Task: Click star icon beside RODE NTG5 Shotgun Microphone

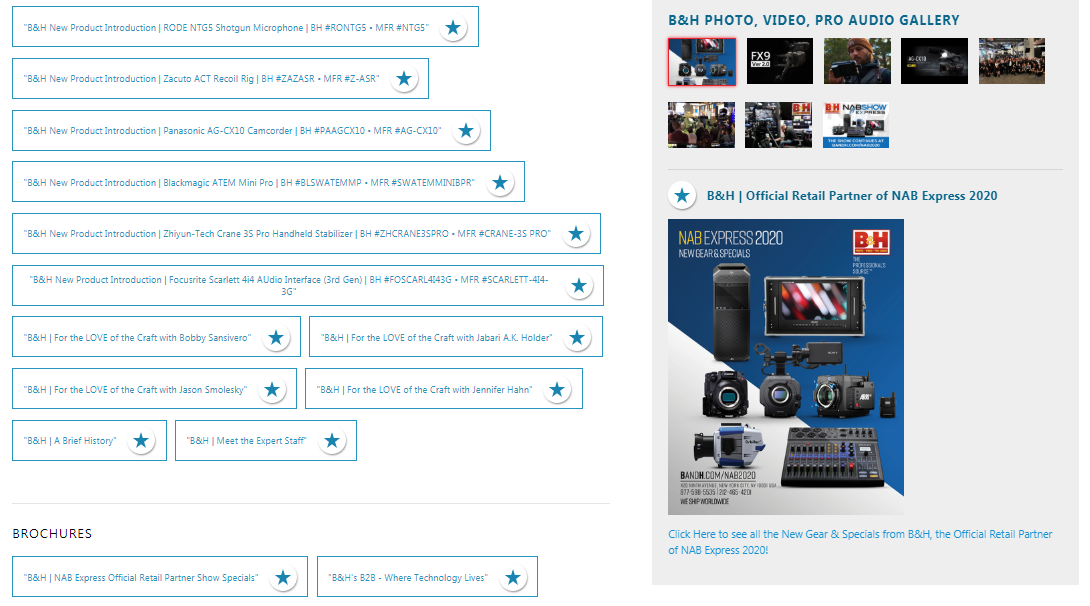Action: pyautogui.click(x=453, y=28)
